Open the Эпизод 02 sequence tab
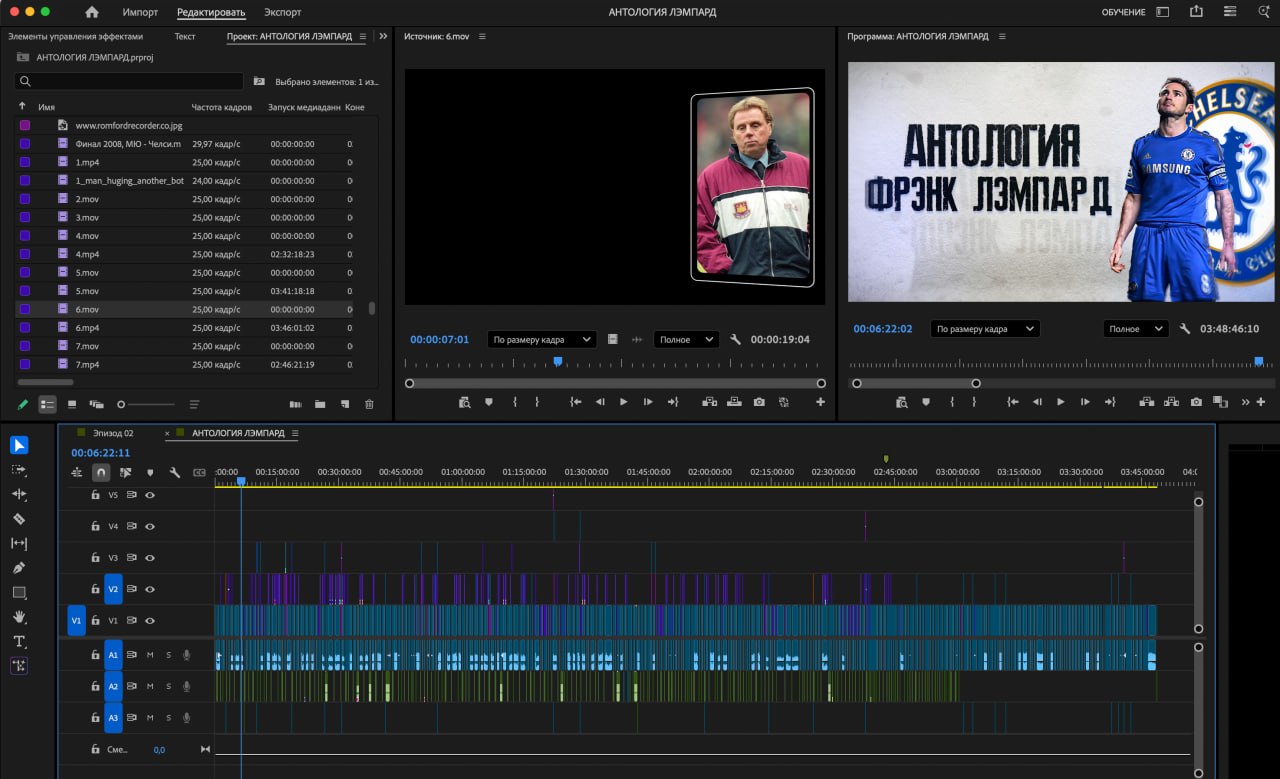This screenshot has width=1280, height=779. pyautogui.click(x=112, y=433)
